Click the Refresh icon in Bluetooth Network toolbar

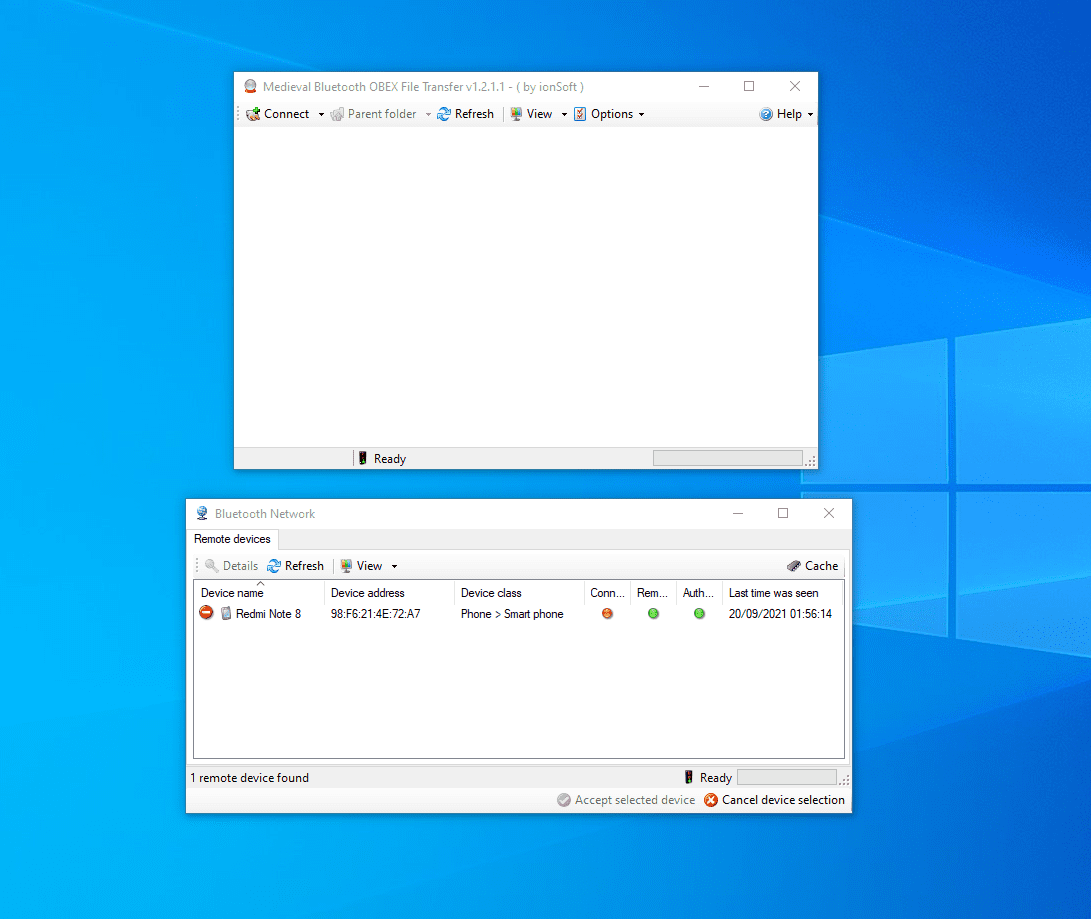[274, 566]
